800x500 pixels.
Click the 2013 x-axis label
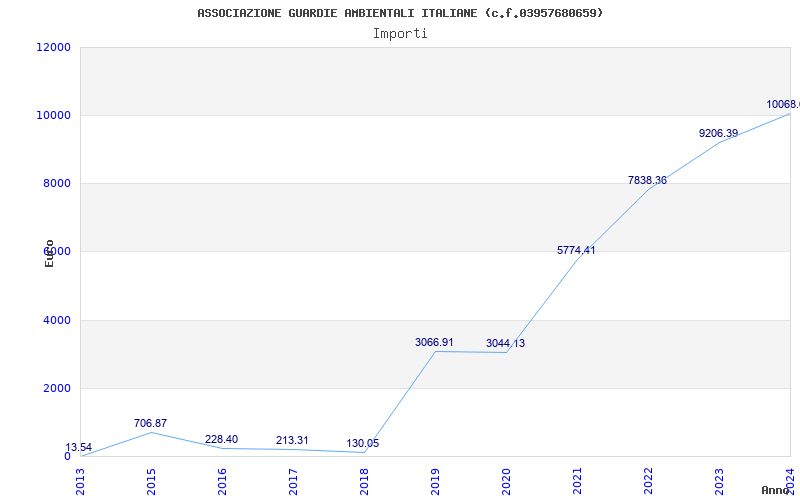coord(80,481)
